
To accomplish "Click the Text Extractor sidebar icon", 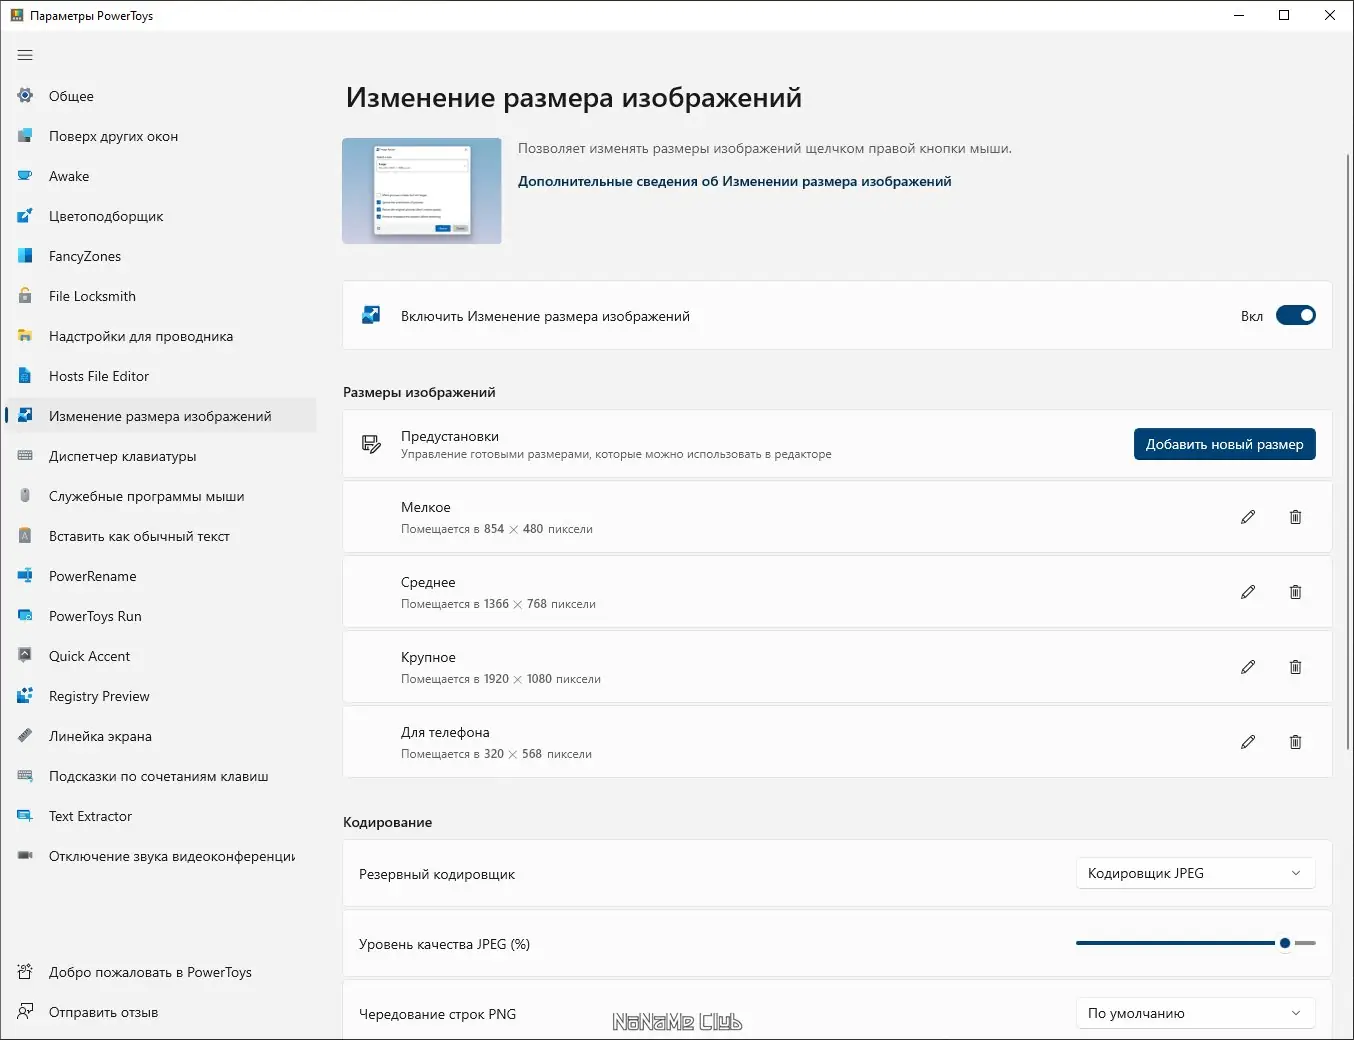I will click(x=25, y=816).
